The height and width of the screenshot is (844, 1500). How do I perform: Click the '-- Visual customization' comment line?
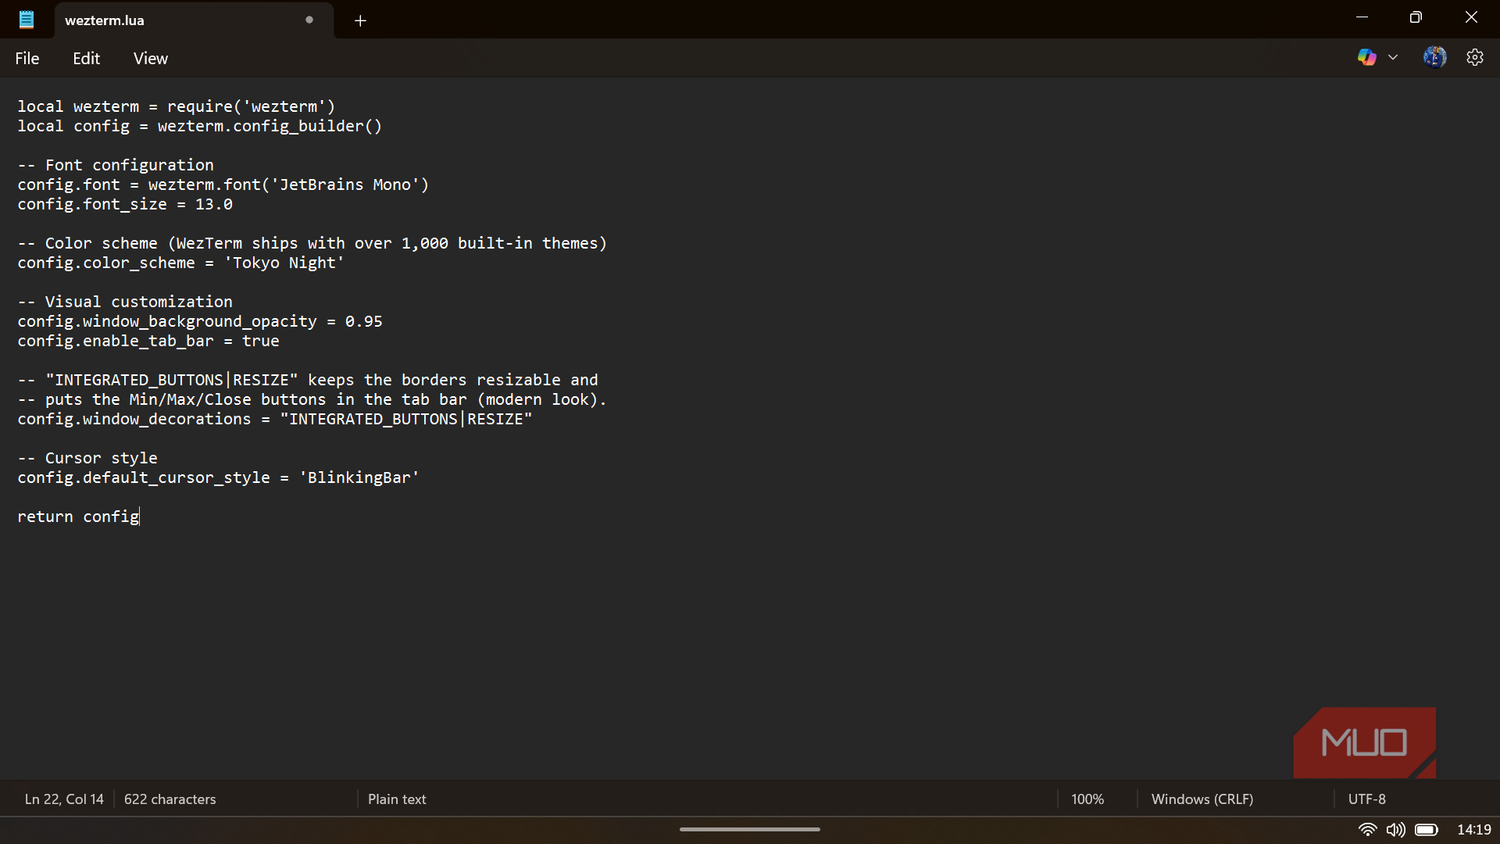tap(125, 302)
